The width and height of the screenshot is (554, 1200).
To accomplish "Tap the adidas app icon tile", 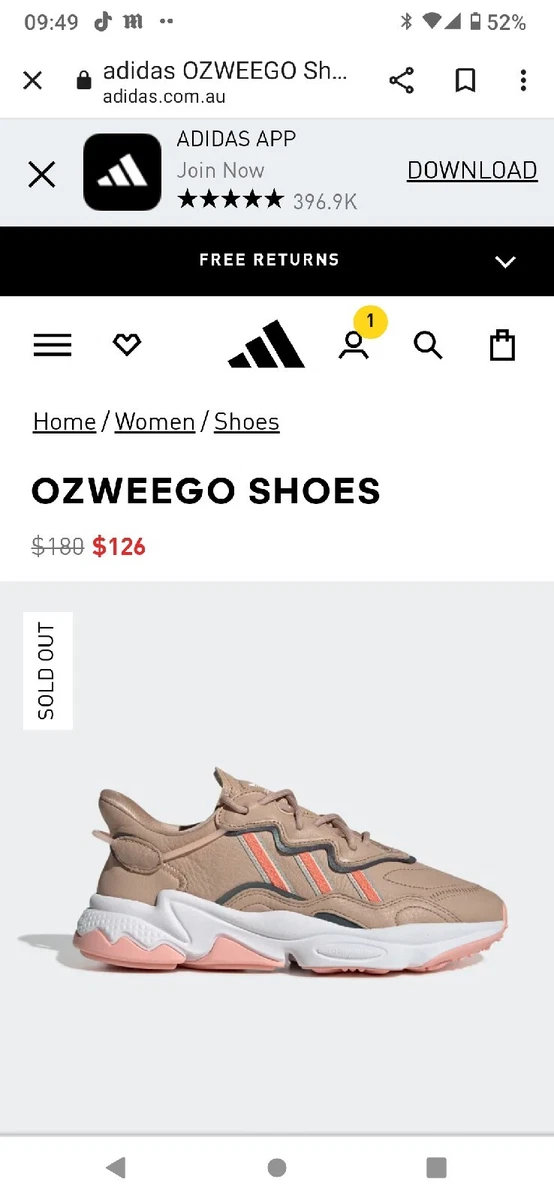I will coord(122,172).
